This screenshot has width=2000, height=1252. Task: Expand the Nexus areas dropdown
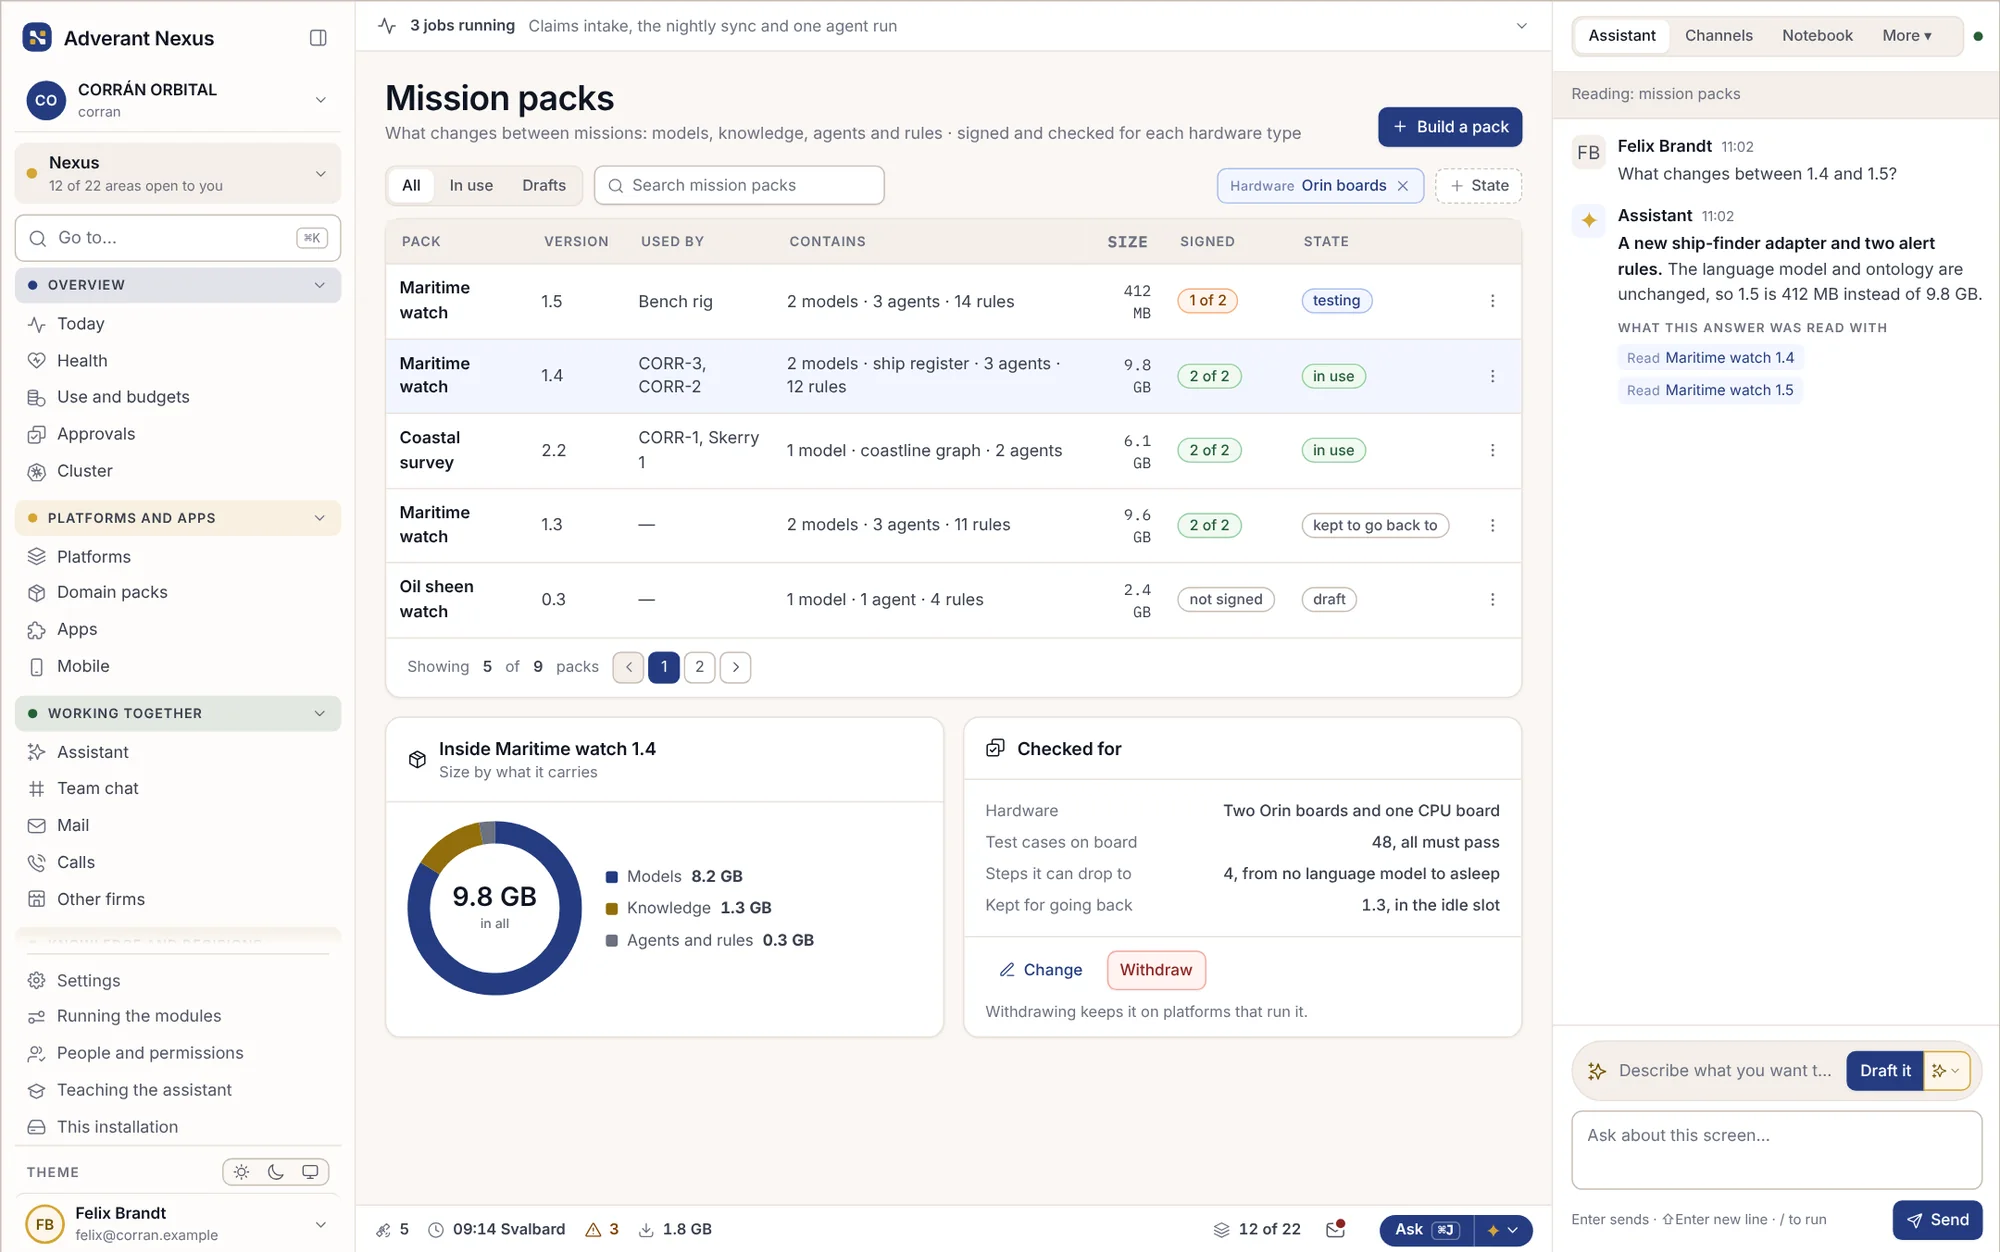click(321, 174)
